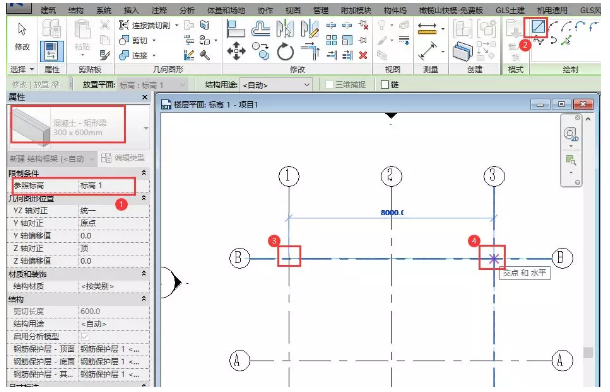Click the red X delete icon

[363, 55]
